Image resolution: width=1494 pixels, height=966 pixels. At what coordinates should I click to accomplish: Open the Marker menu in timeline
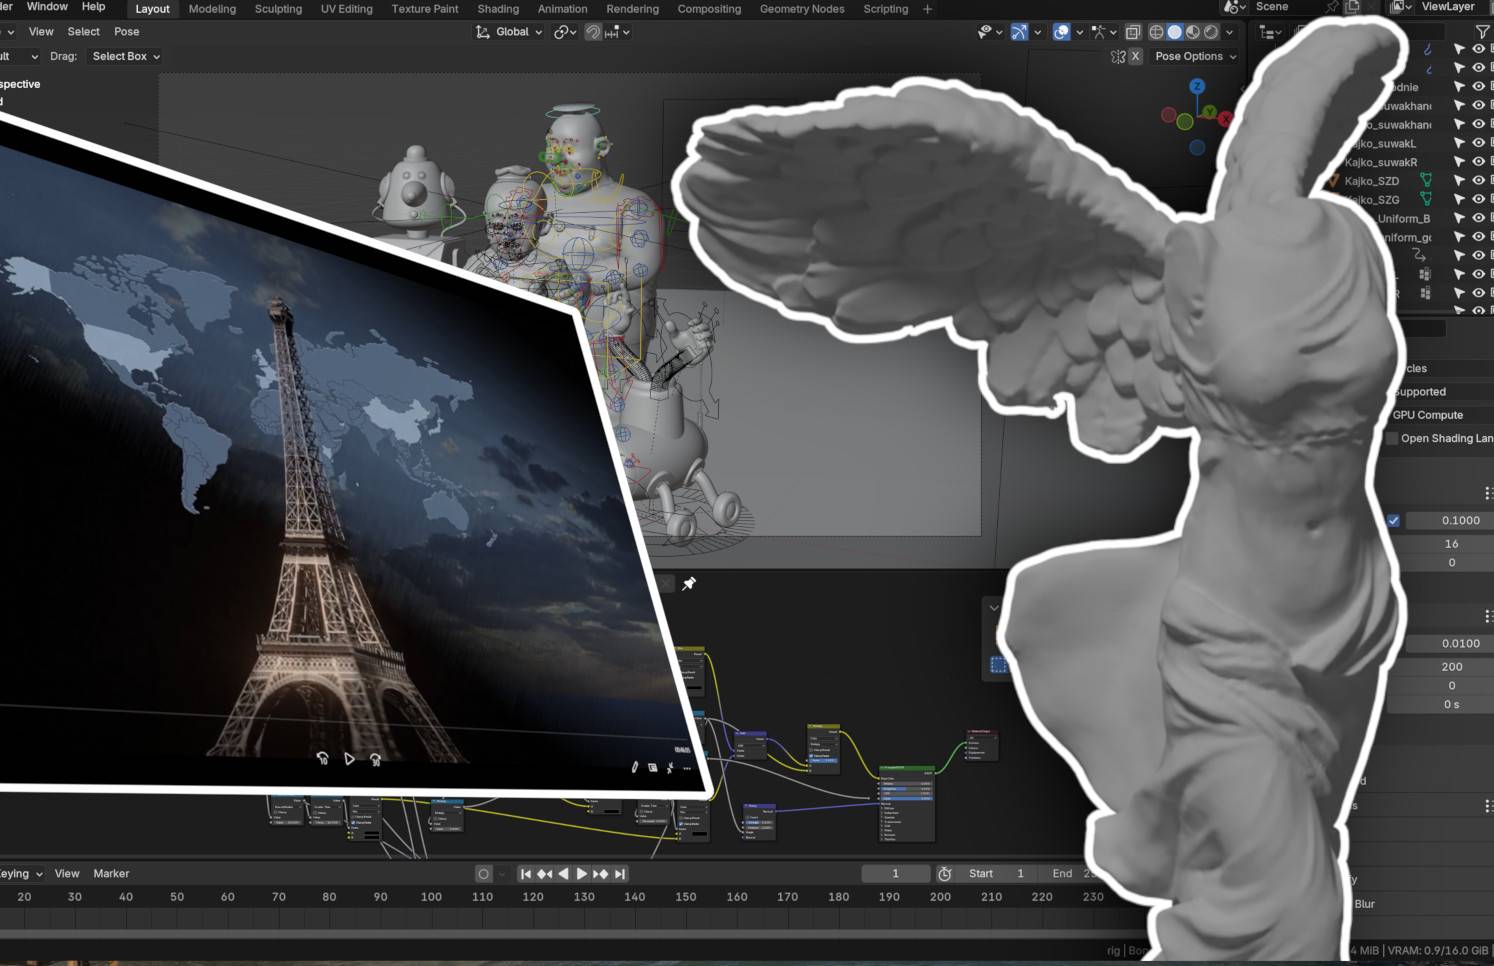111,874
